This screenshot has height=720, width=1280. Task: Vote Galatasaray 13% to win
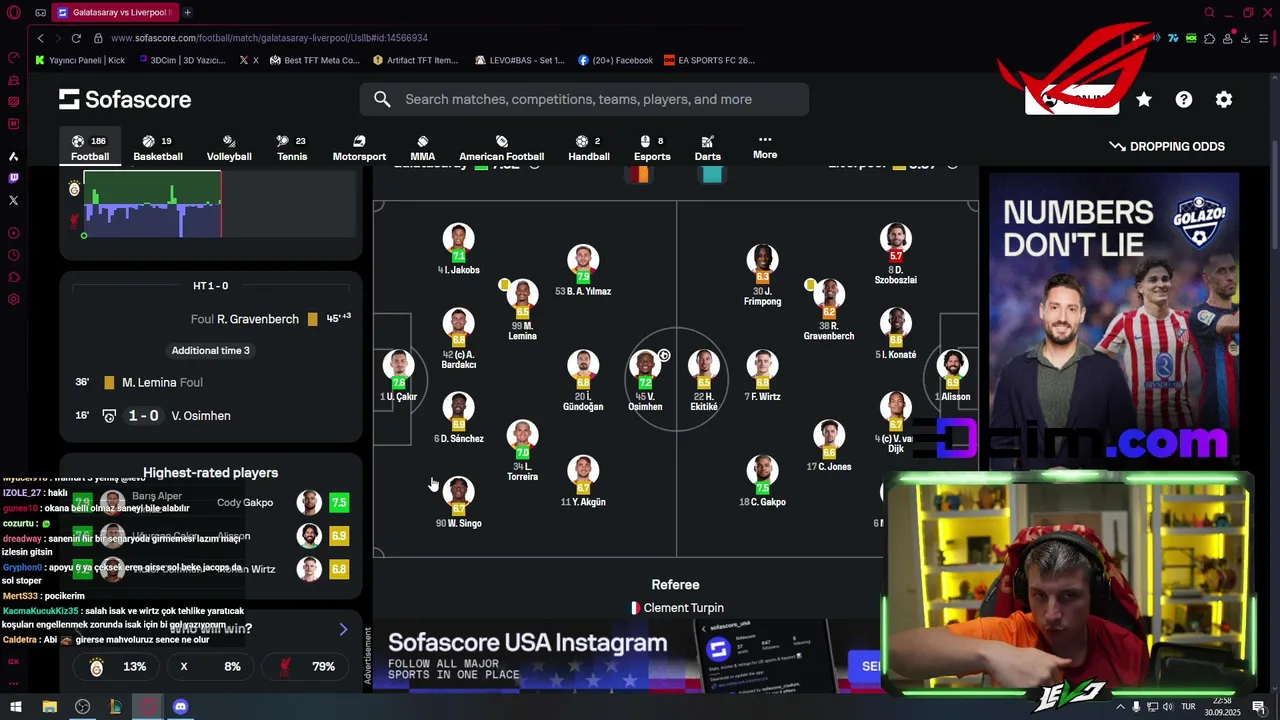[x=117, y=667]
